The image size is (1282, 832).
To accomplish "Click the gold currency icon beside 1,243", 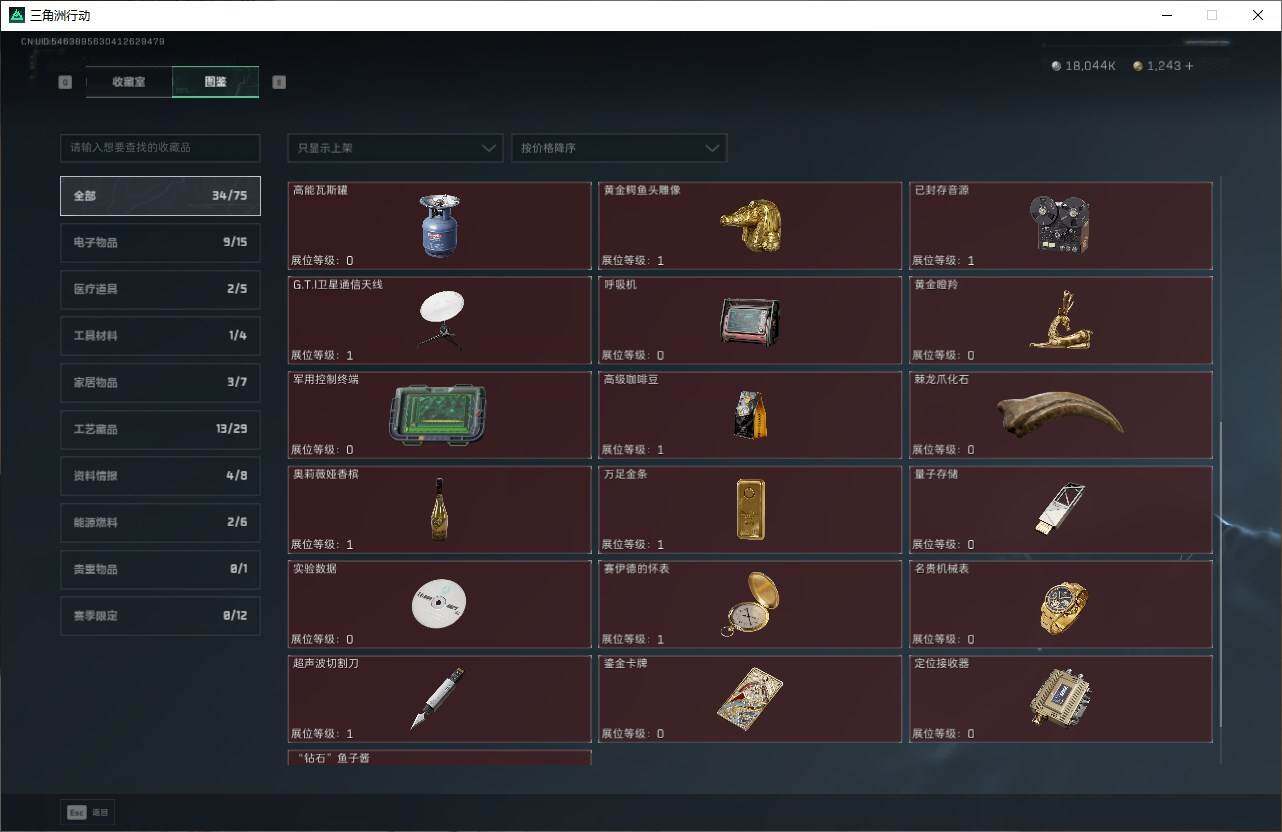I will click(x=1138, y=66).
